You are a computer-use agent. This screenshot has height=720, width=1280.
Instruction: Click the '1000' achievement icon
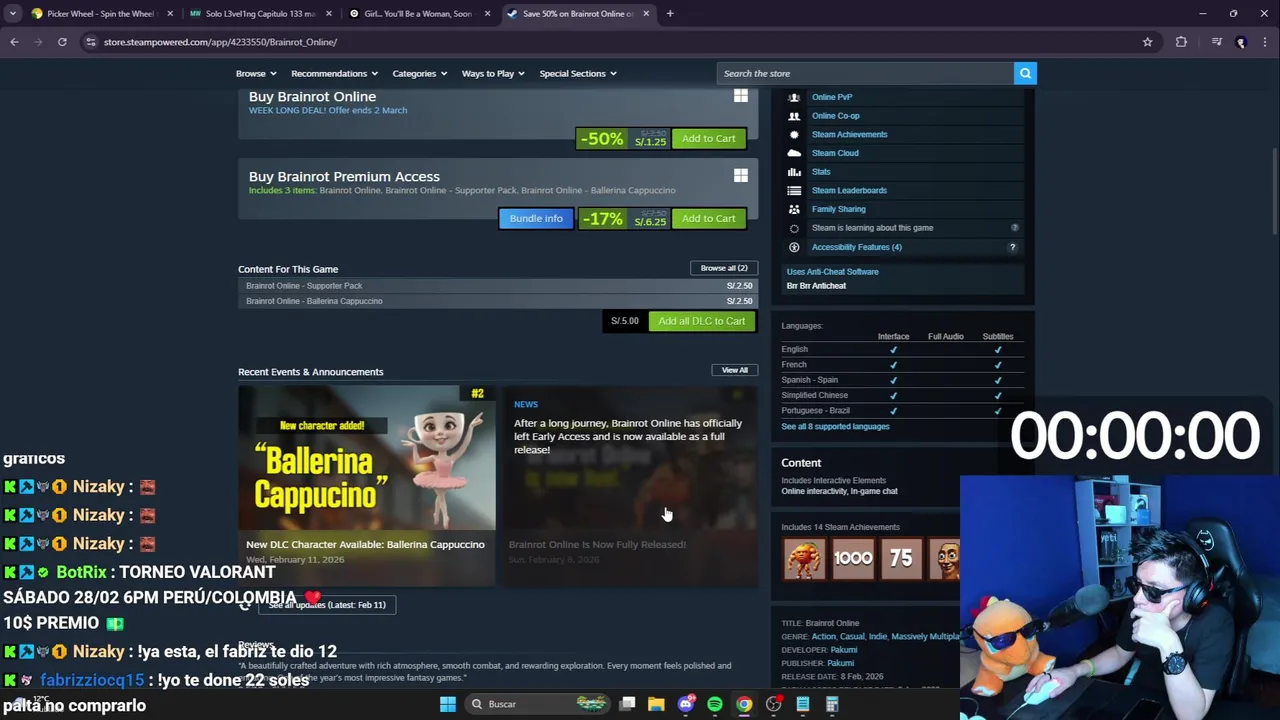(853, 559)
